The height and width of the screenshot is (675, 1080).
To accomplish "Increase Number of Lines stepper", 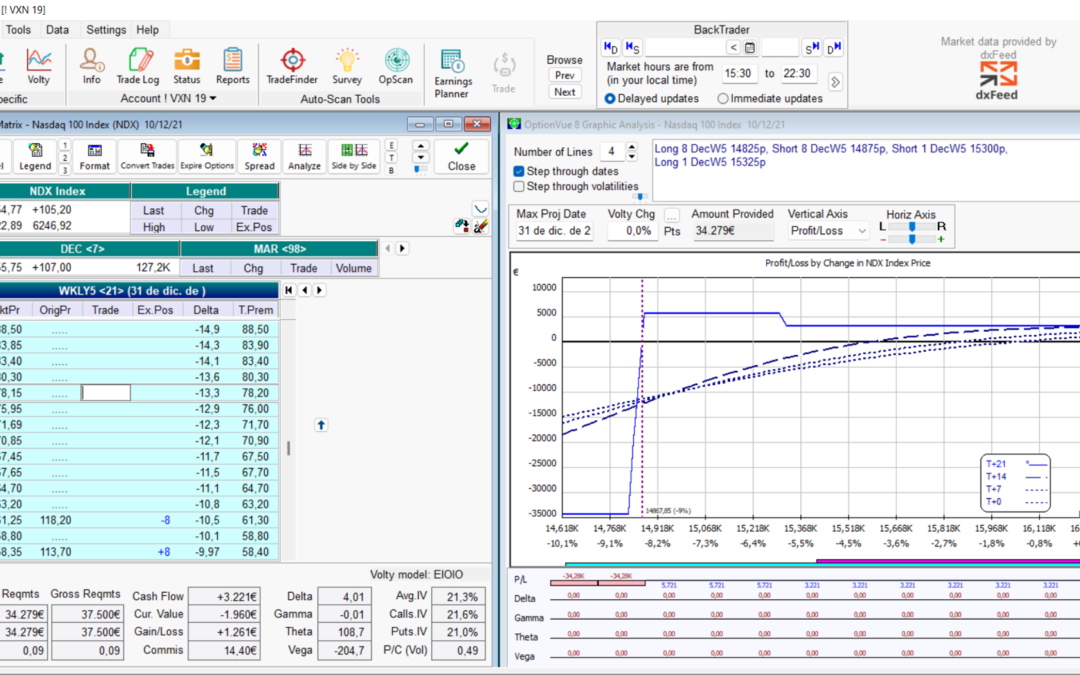I will [632, 147].
